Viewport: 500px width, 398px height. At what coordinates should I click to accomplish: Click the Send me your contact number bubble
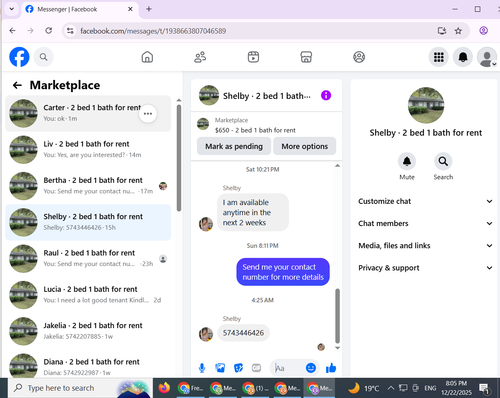[x=283, y=272]
